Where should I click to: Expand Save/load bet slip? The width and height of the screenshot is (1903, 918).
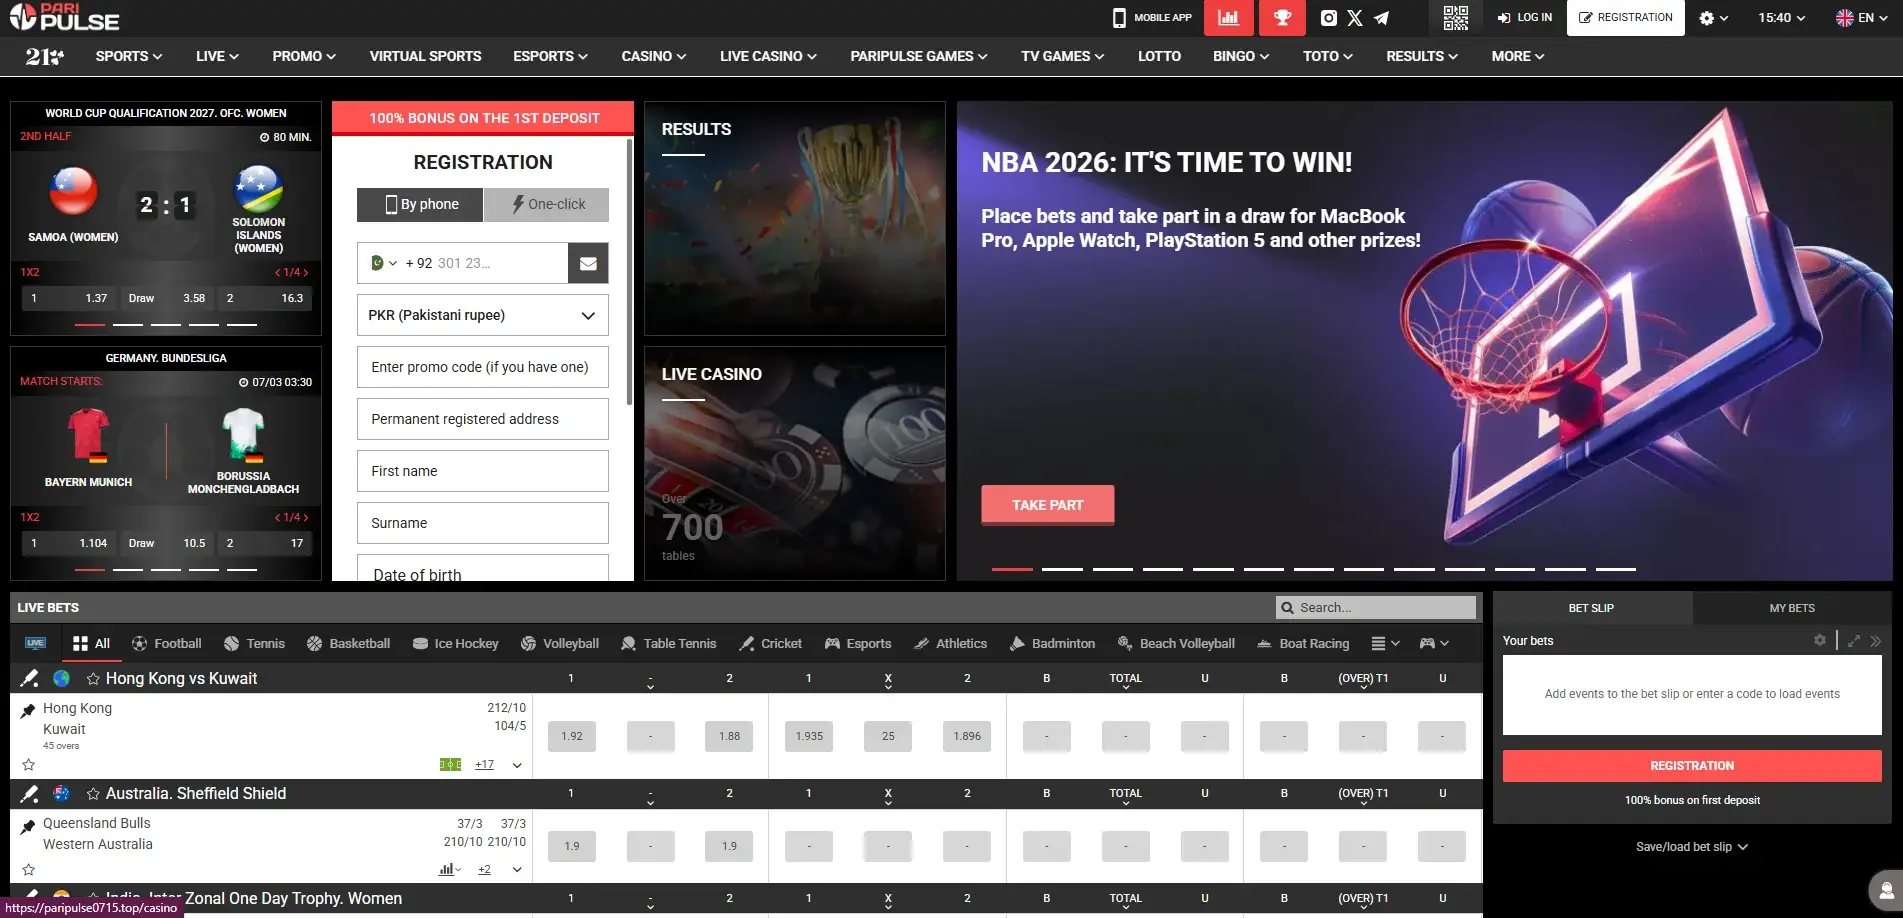1691,847
